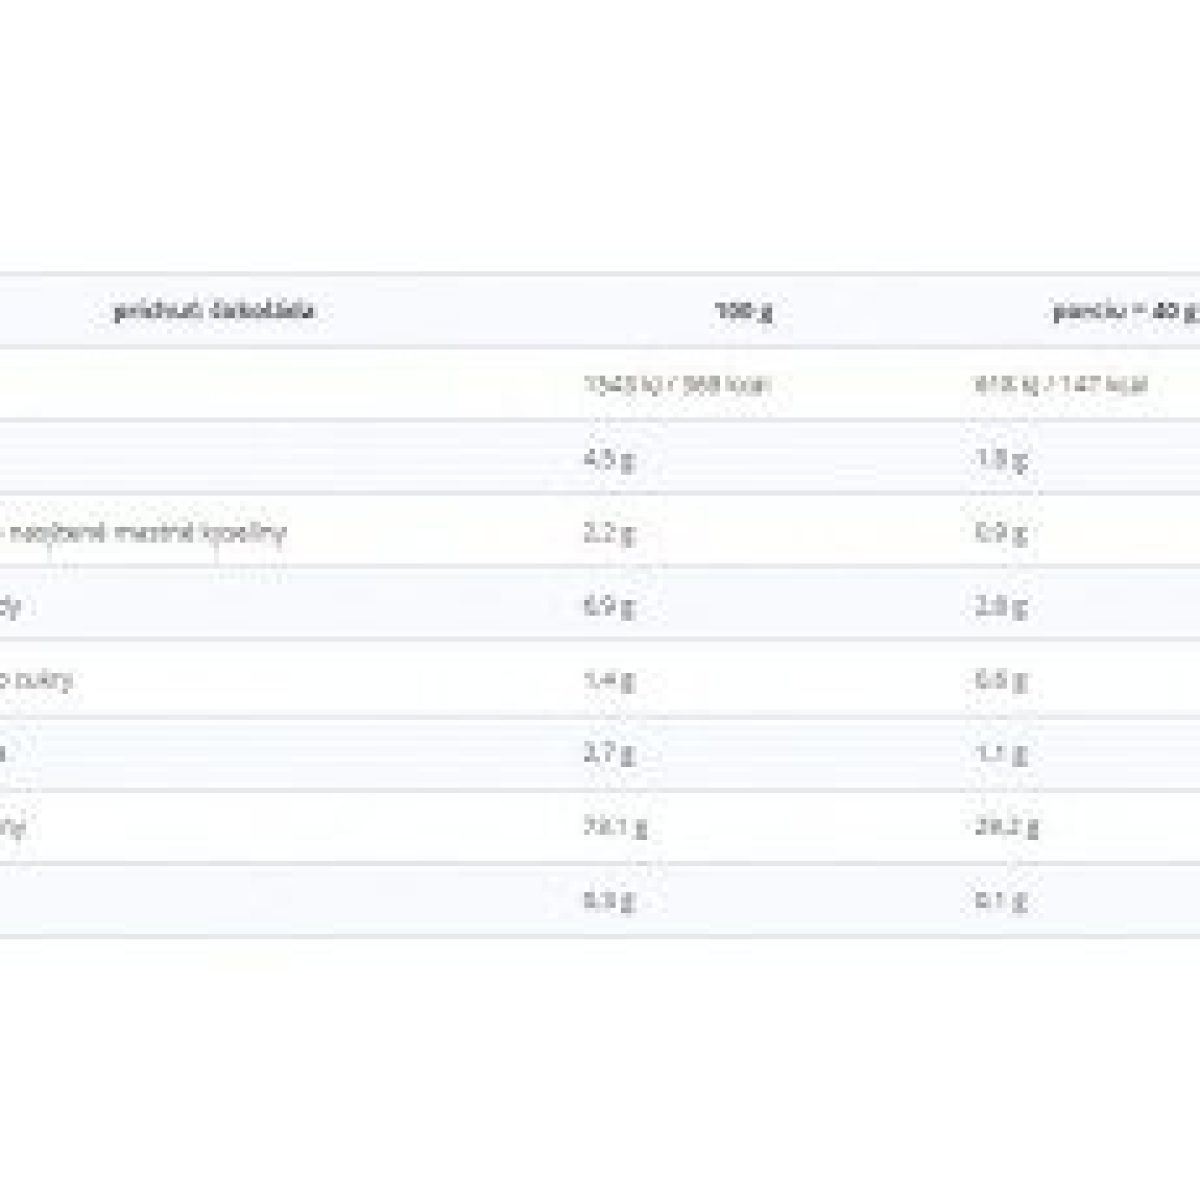The width and height of the screenshot is (1200, 1200).
Task: Click the 'příchuť: čokoláda' column header
Action: coord(215,311)
